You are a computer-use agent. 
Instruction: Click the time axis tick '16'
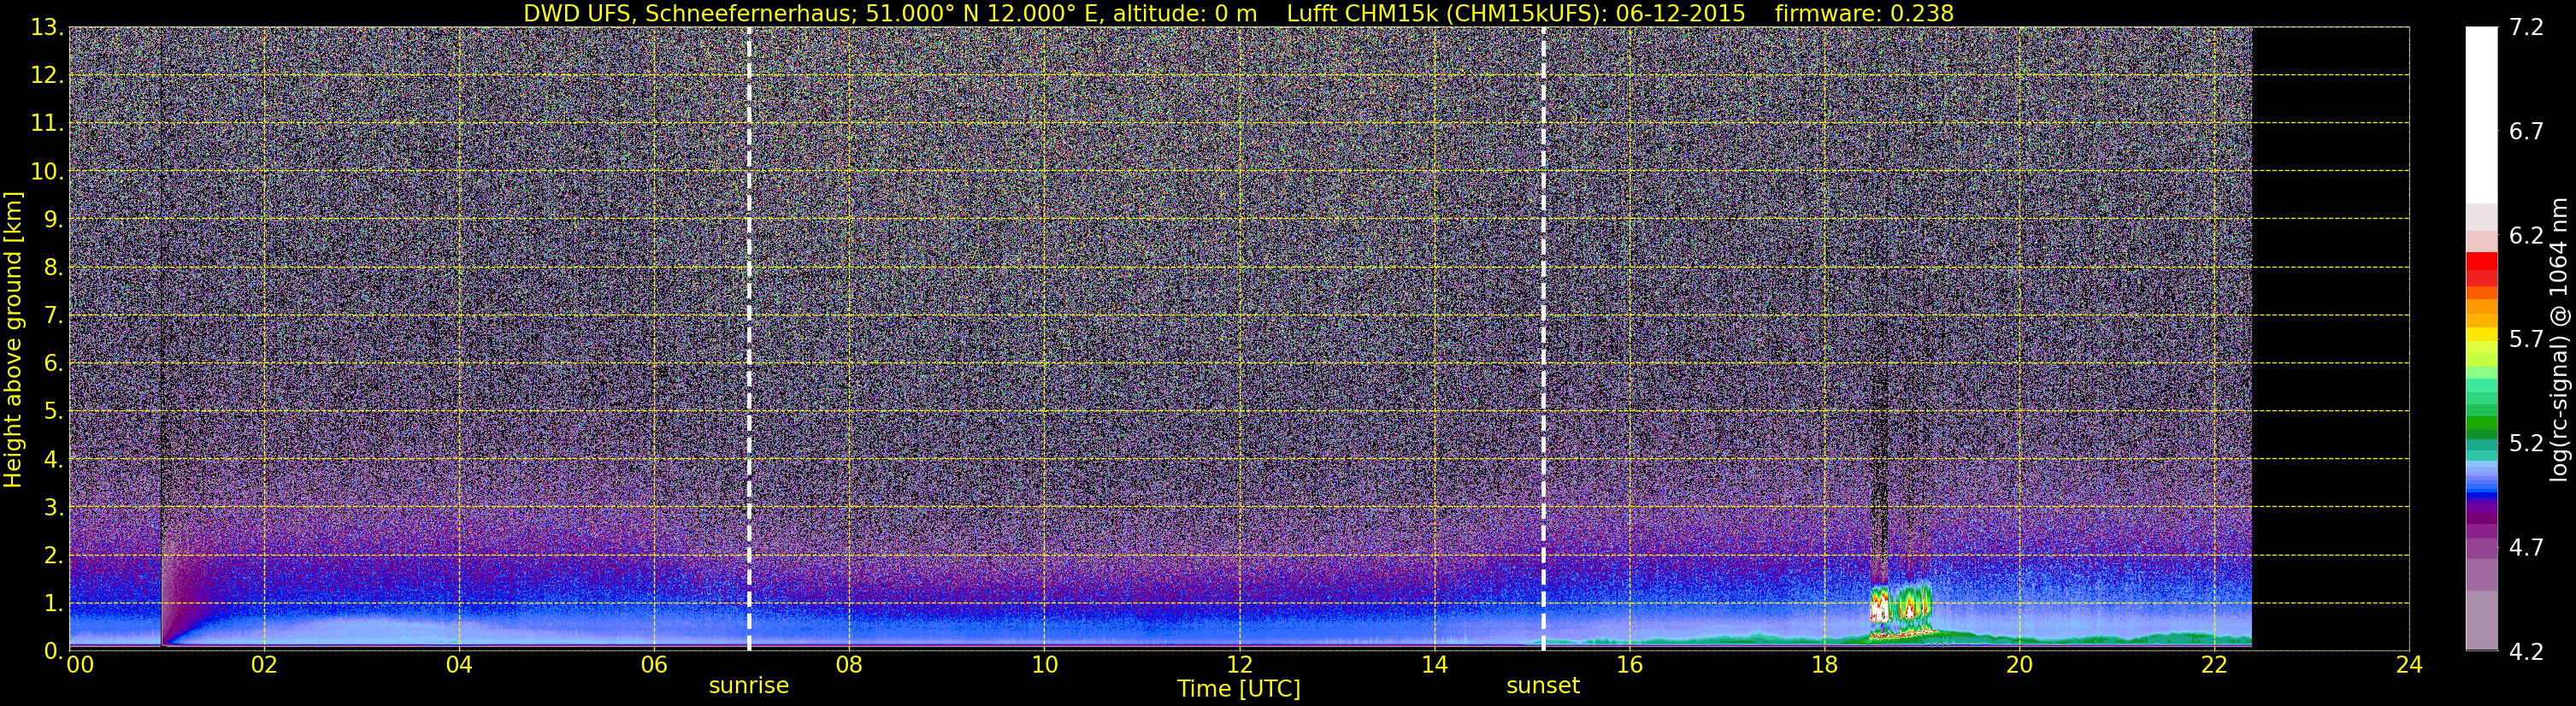[1629, 665]
